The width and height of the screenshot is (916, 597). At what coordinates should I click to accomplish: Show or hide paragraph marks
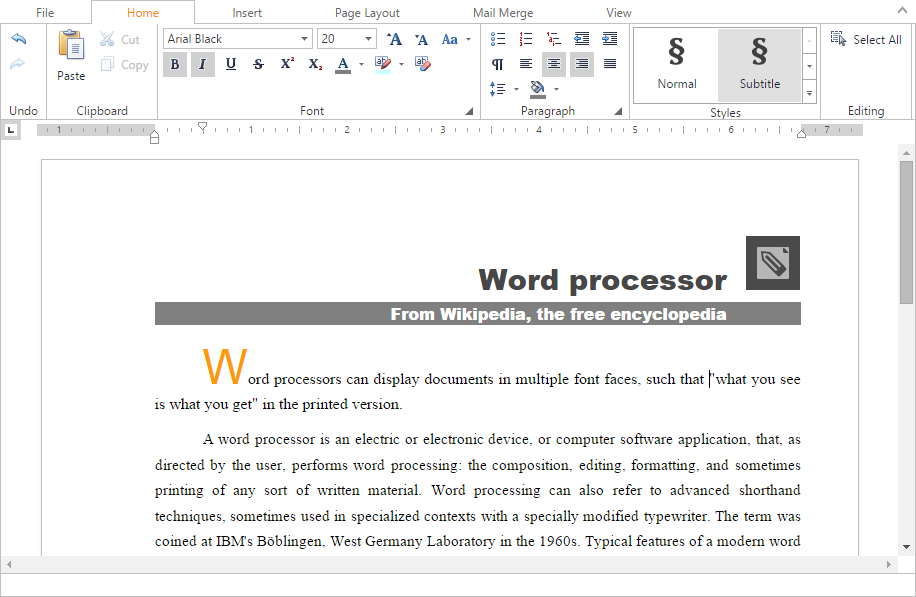pos(497,64)
